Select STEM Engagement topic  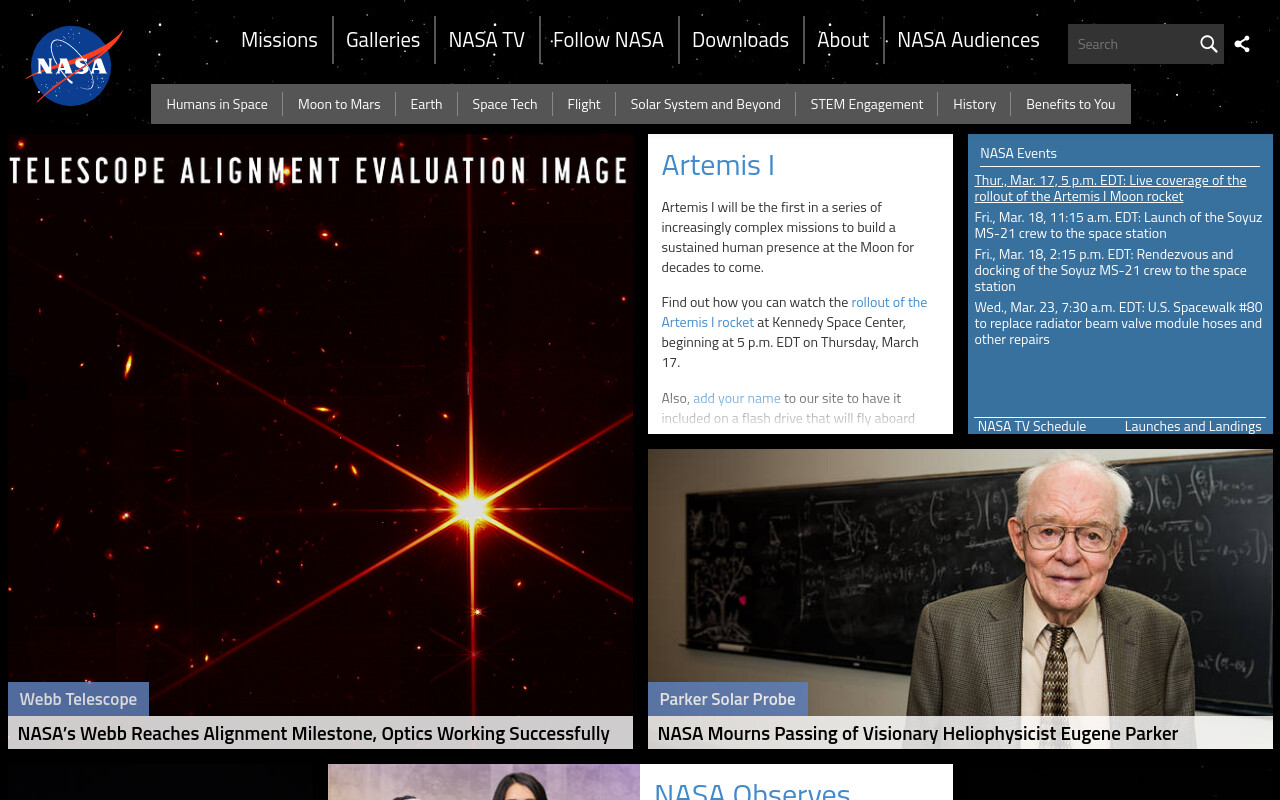point(867,104)
